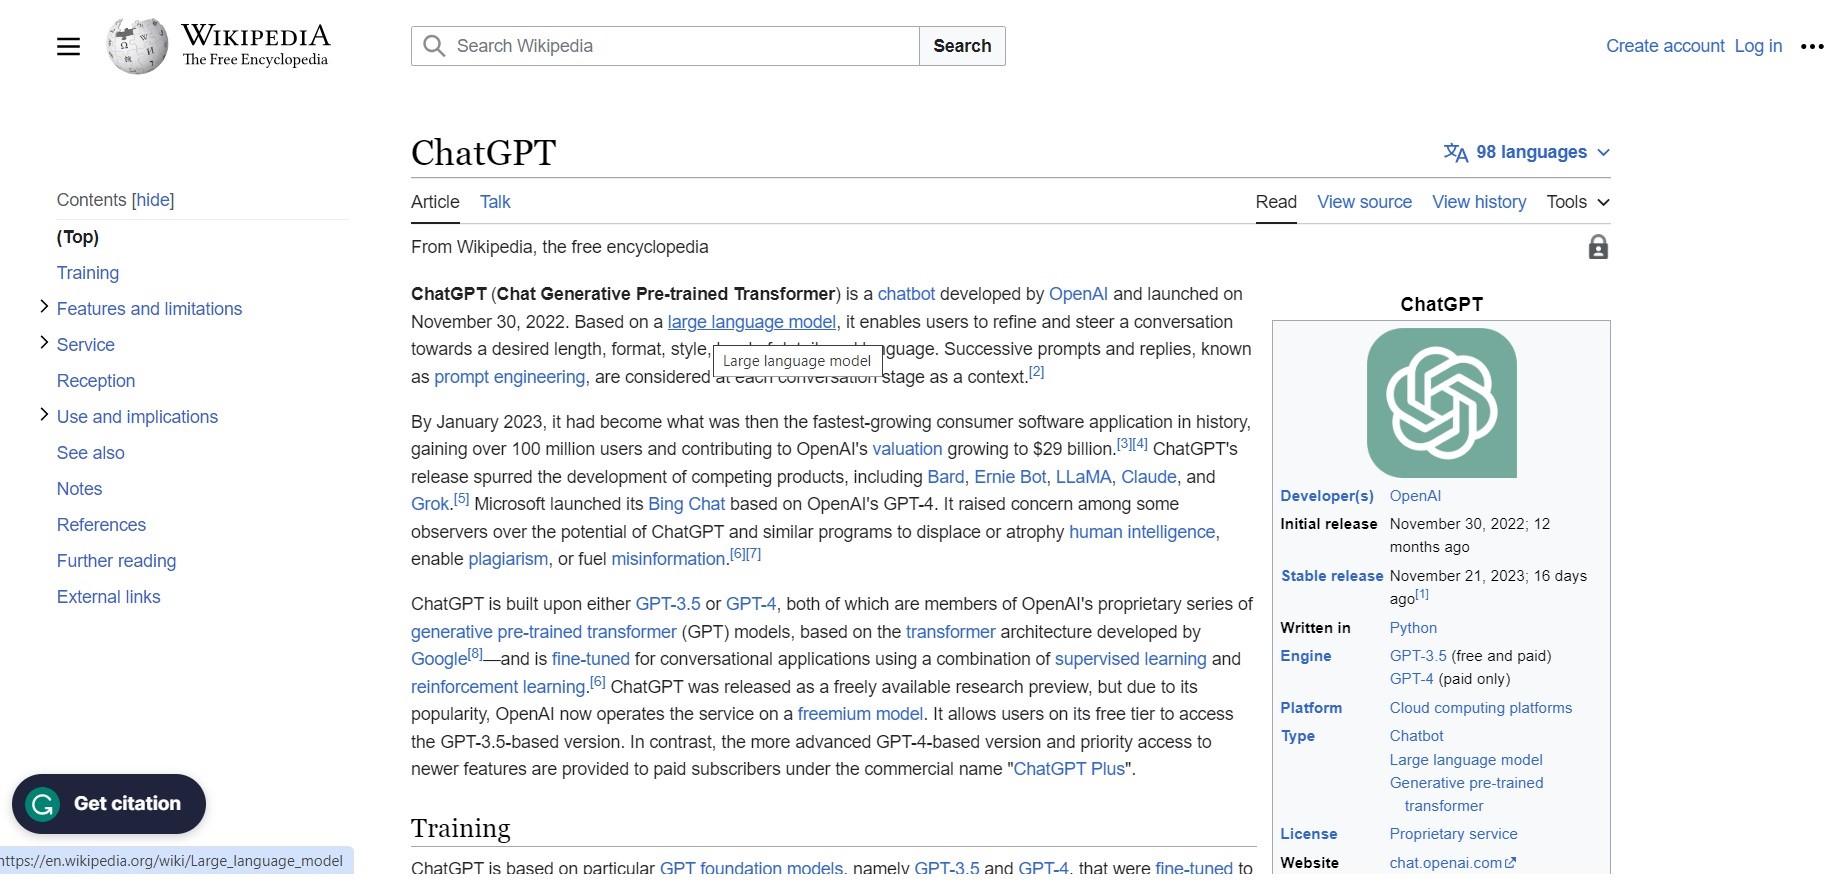Open the freemium model link

coord(860,714)
